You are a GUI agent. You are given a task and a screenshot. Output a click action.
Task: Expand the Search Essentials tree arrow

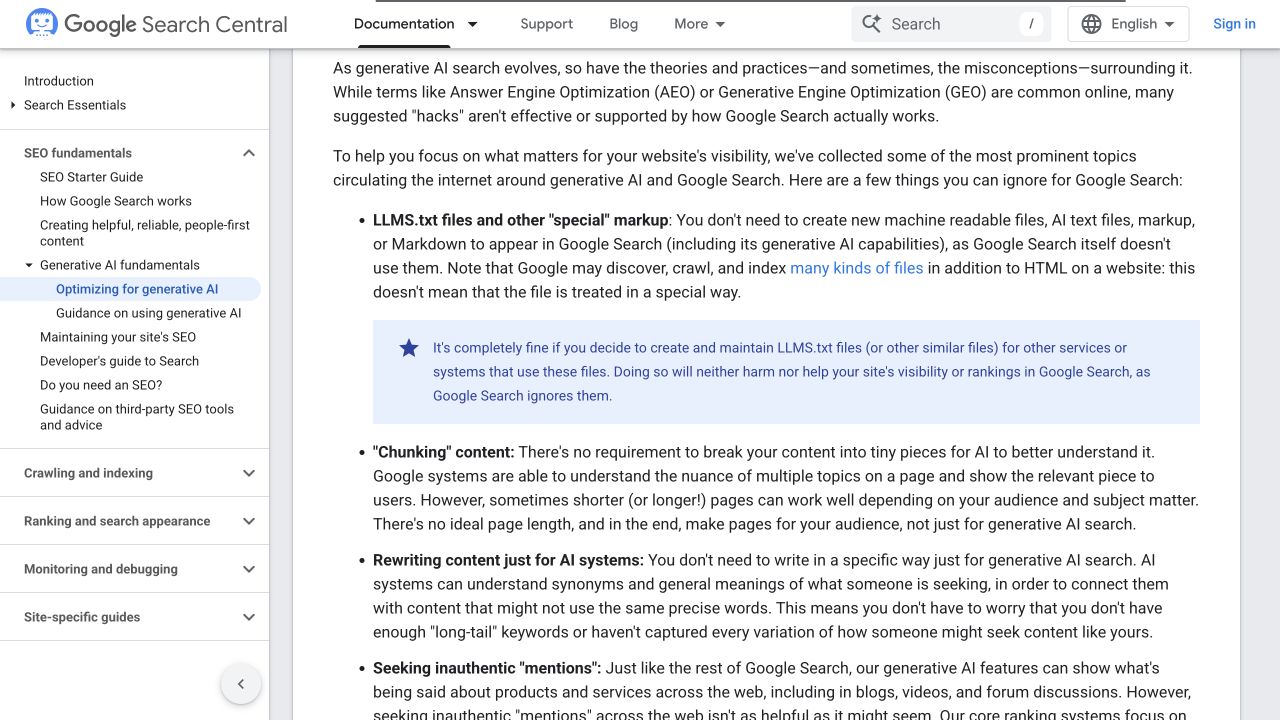(x=13, y=105)
